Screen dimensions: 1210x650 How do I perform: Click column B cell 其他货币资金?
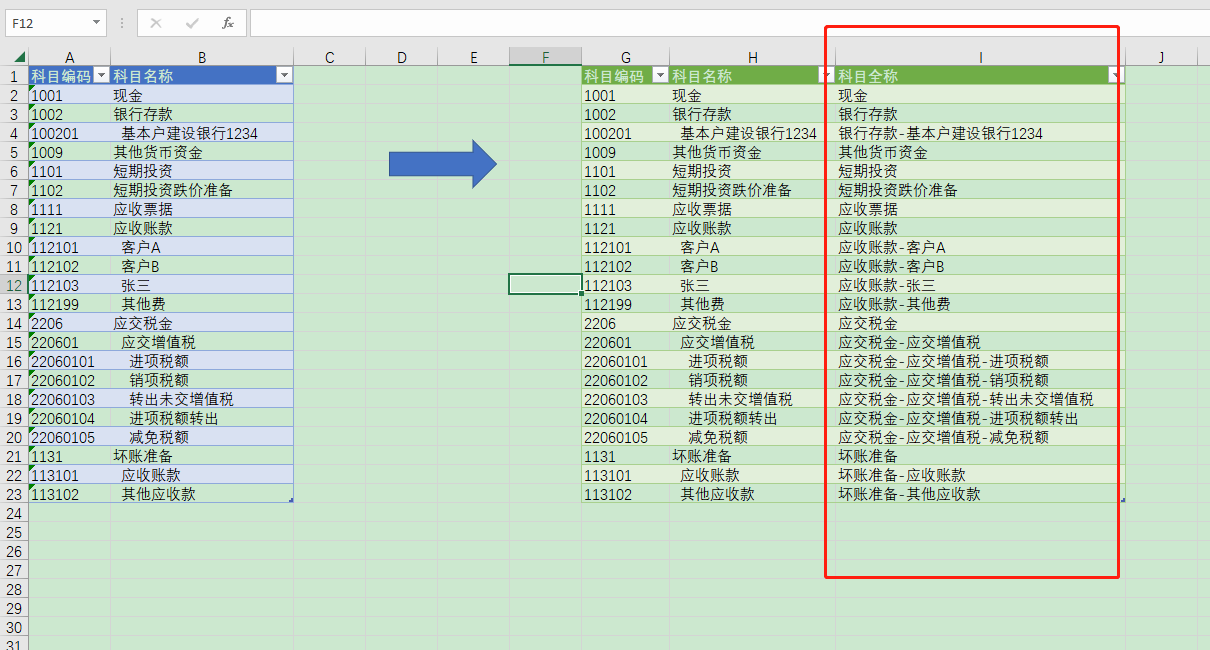click(x=202, y=152)
